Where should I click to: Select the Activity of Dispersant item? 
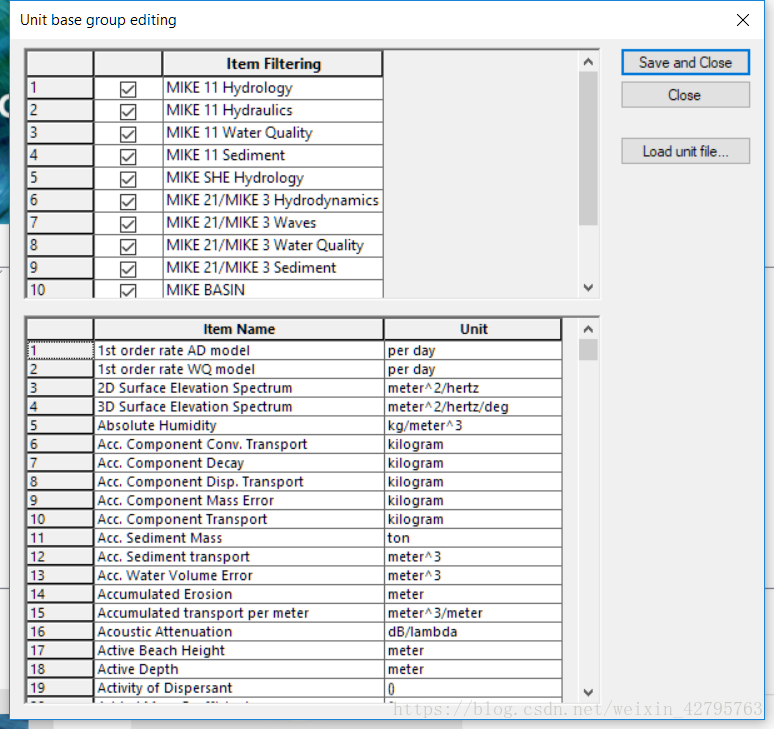point(239,688)
